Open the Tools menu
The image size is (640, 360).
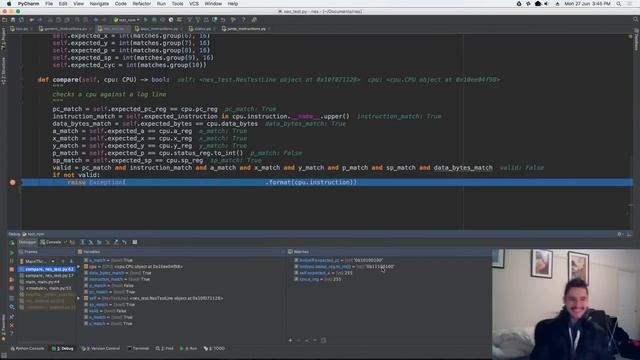pyautogui.click(x=177, y=4)
